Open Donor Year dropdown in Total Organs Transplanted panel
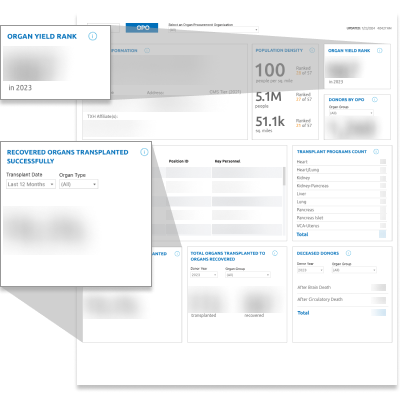 (204, 275)
